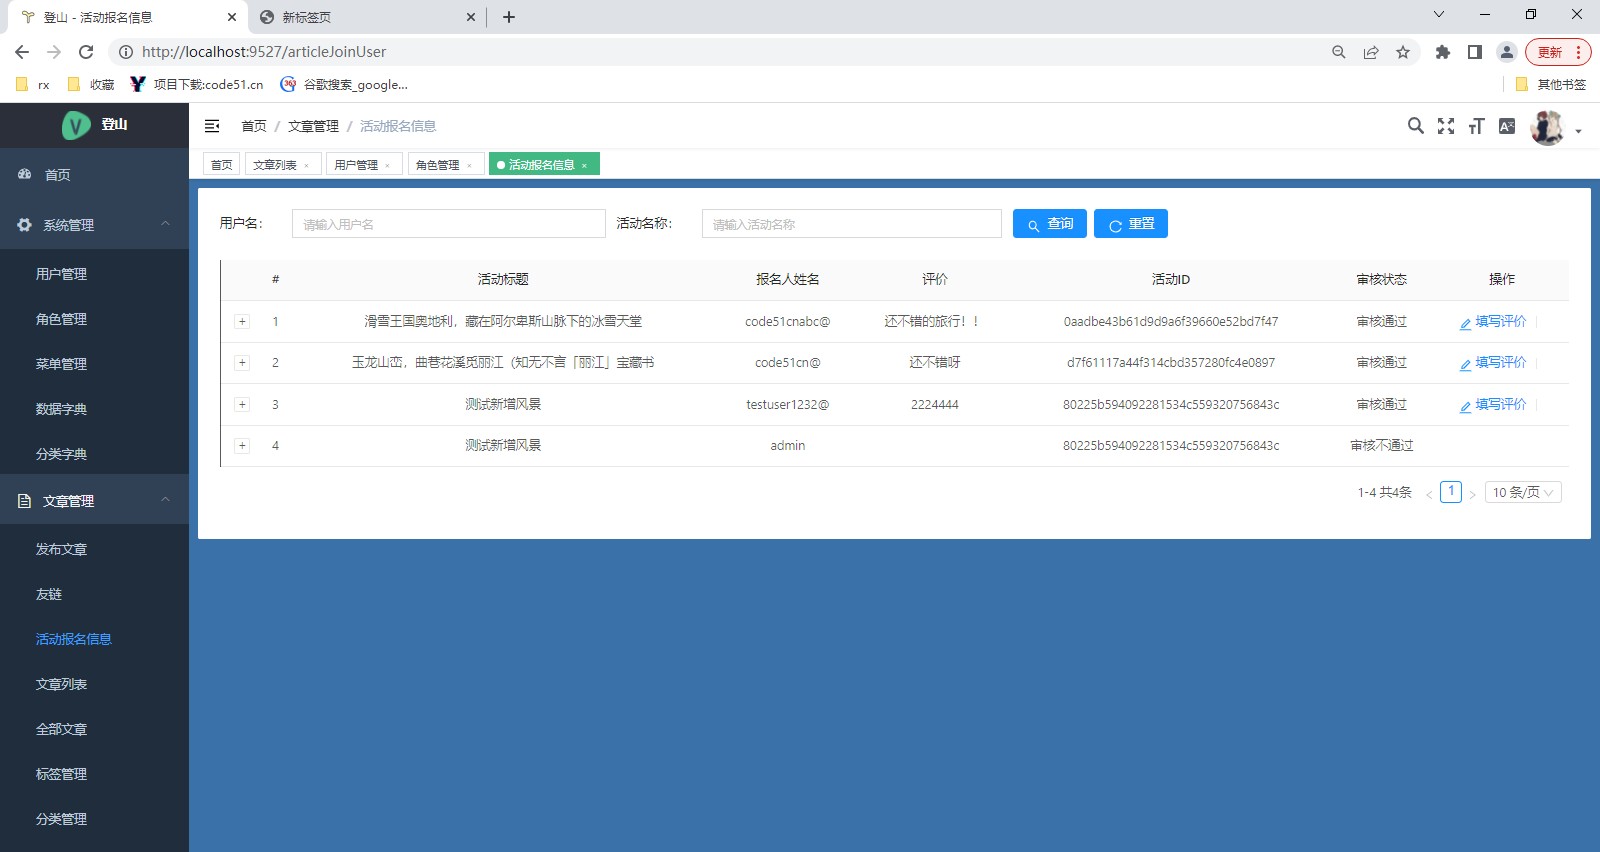Viewport: 1600px width, 852px height.
Task: Focus the 活动名称 input field
Action: 852,224
